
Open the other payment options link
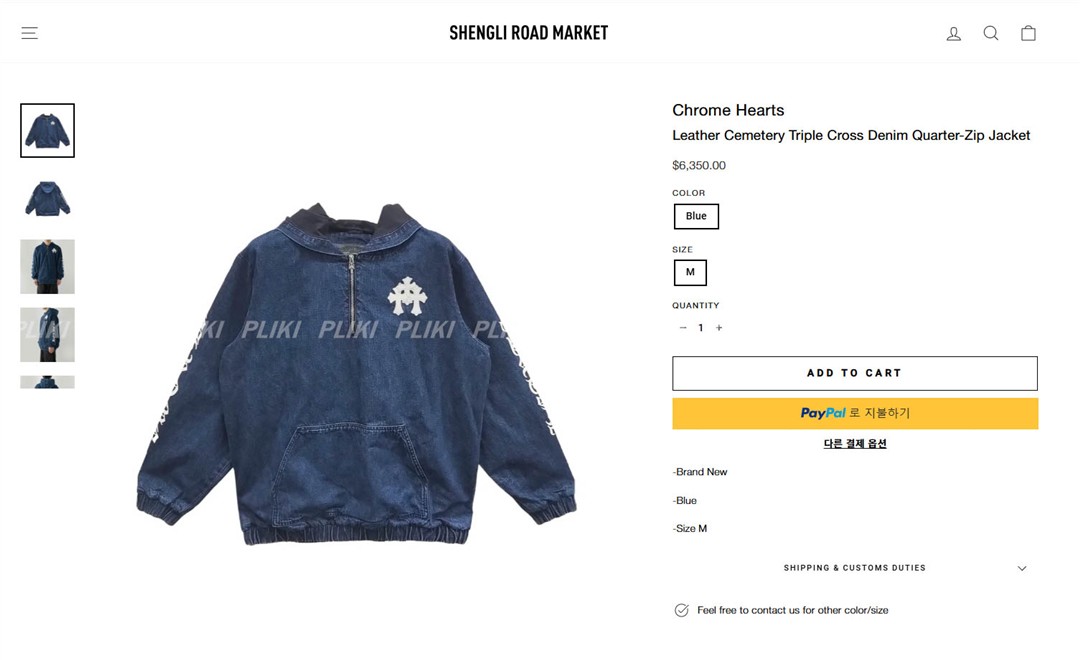pyautogui.click(x=855, y=444)
